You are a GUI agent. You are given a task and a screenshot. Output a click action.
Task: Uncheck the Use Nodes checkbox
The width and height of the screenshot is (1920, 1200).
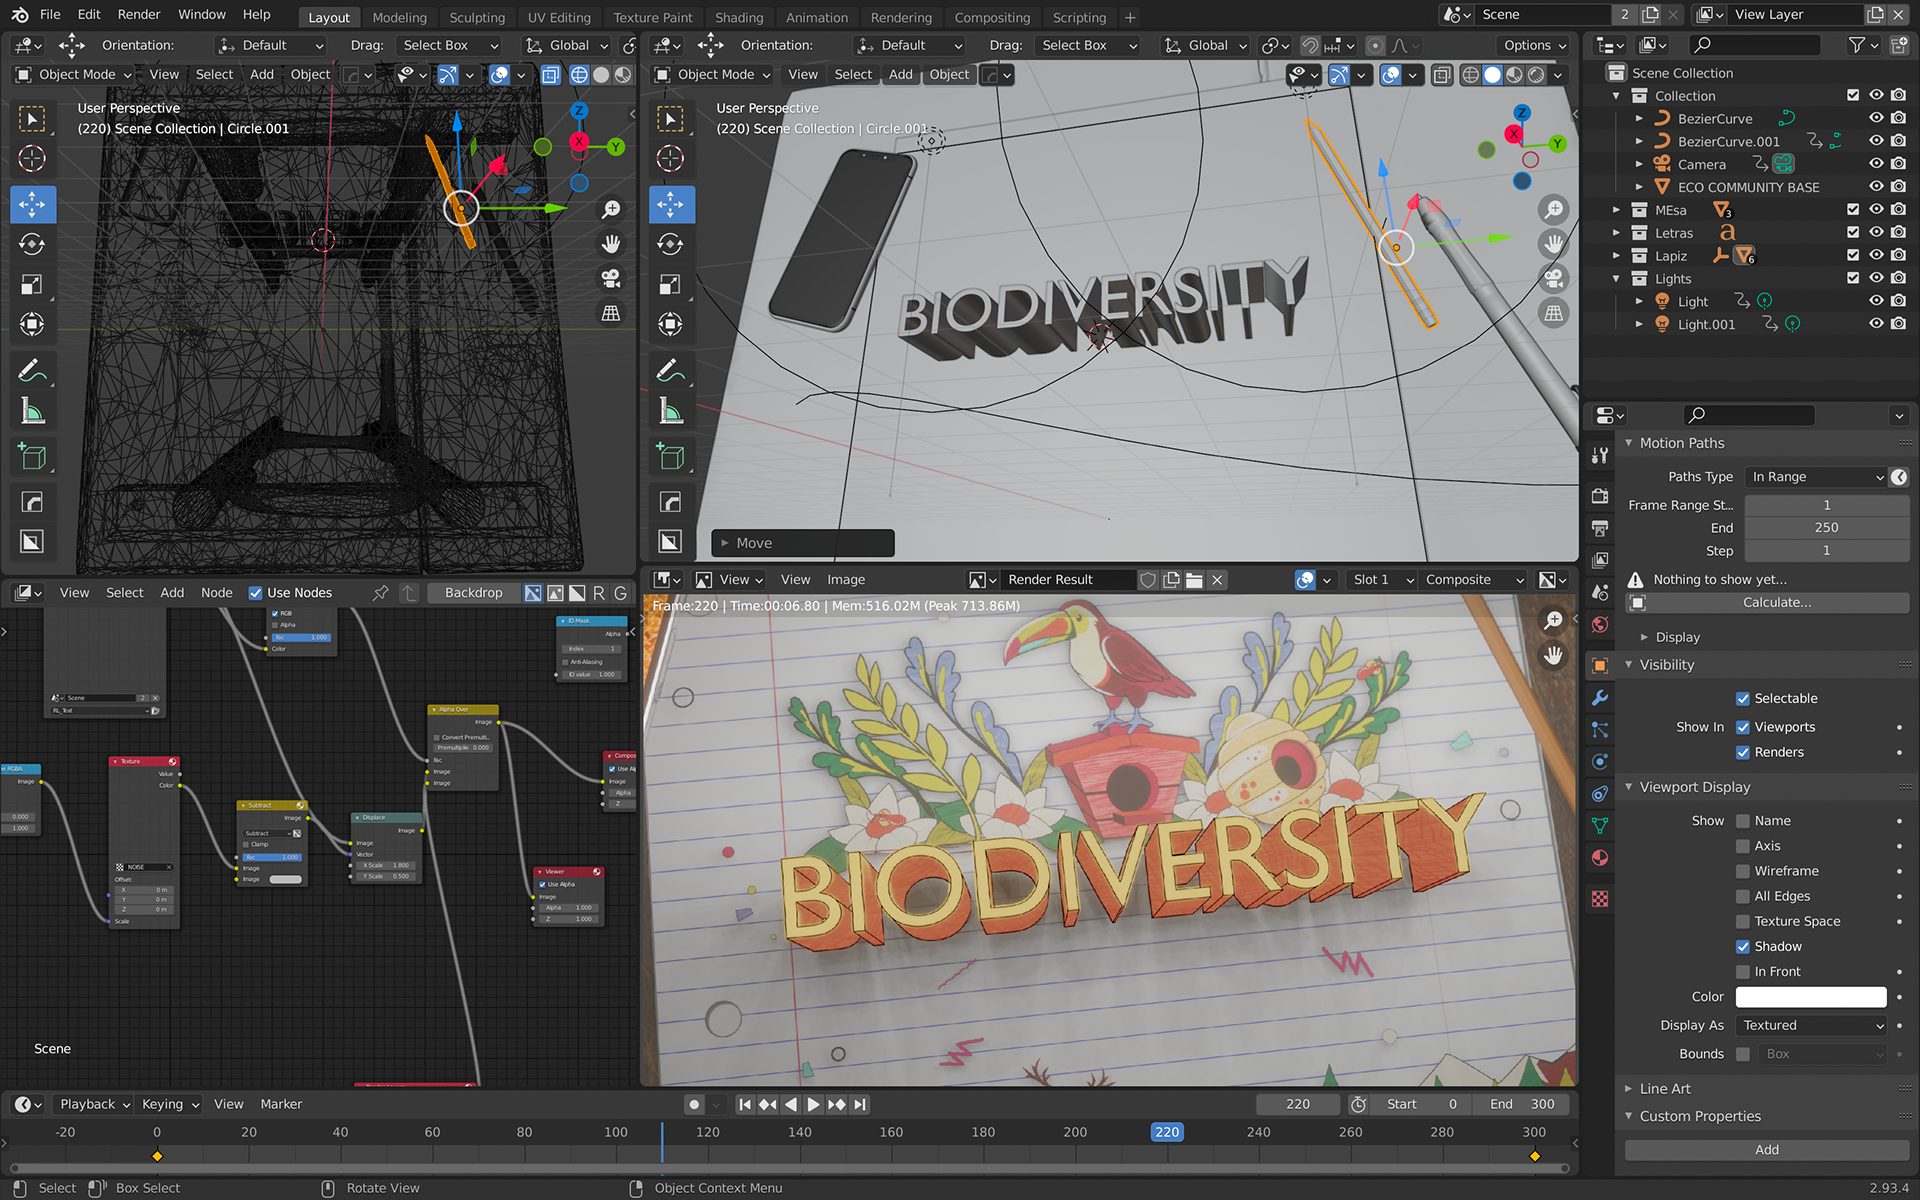click(256, 593)
